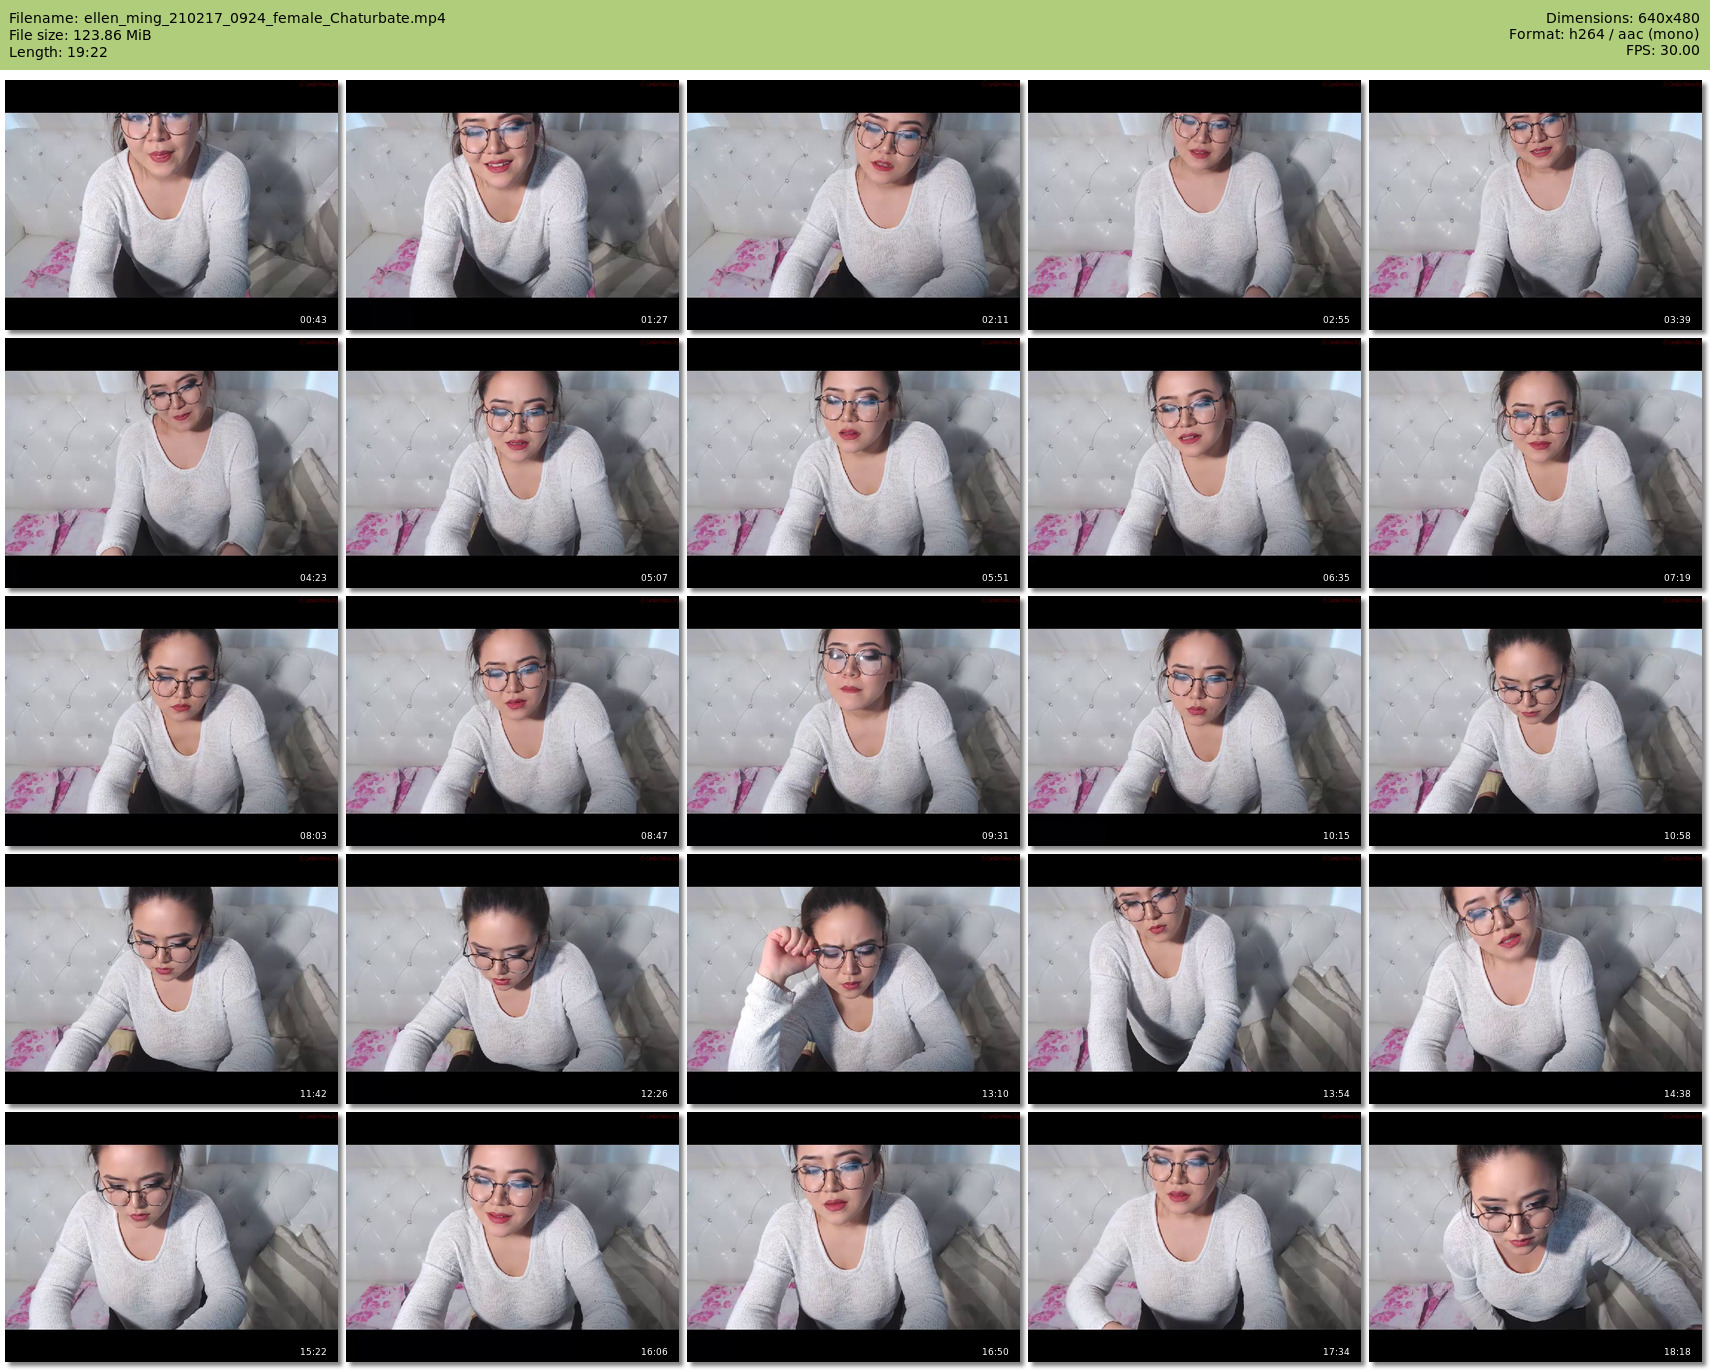Open the thumbnail stamped 13:54
The width and height of the screenshot is (1710, 1370).
1195,979
